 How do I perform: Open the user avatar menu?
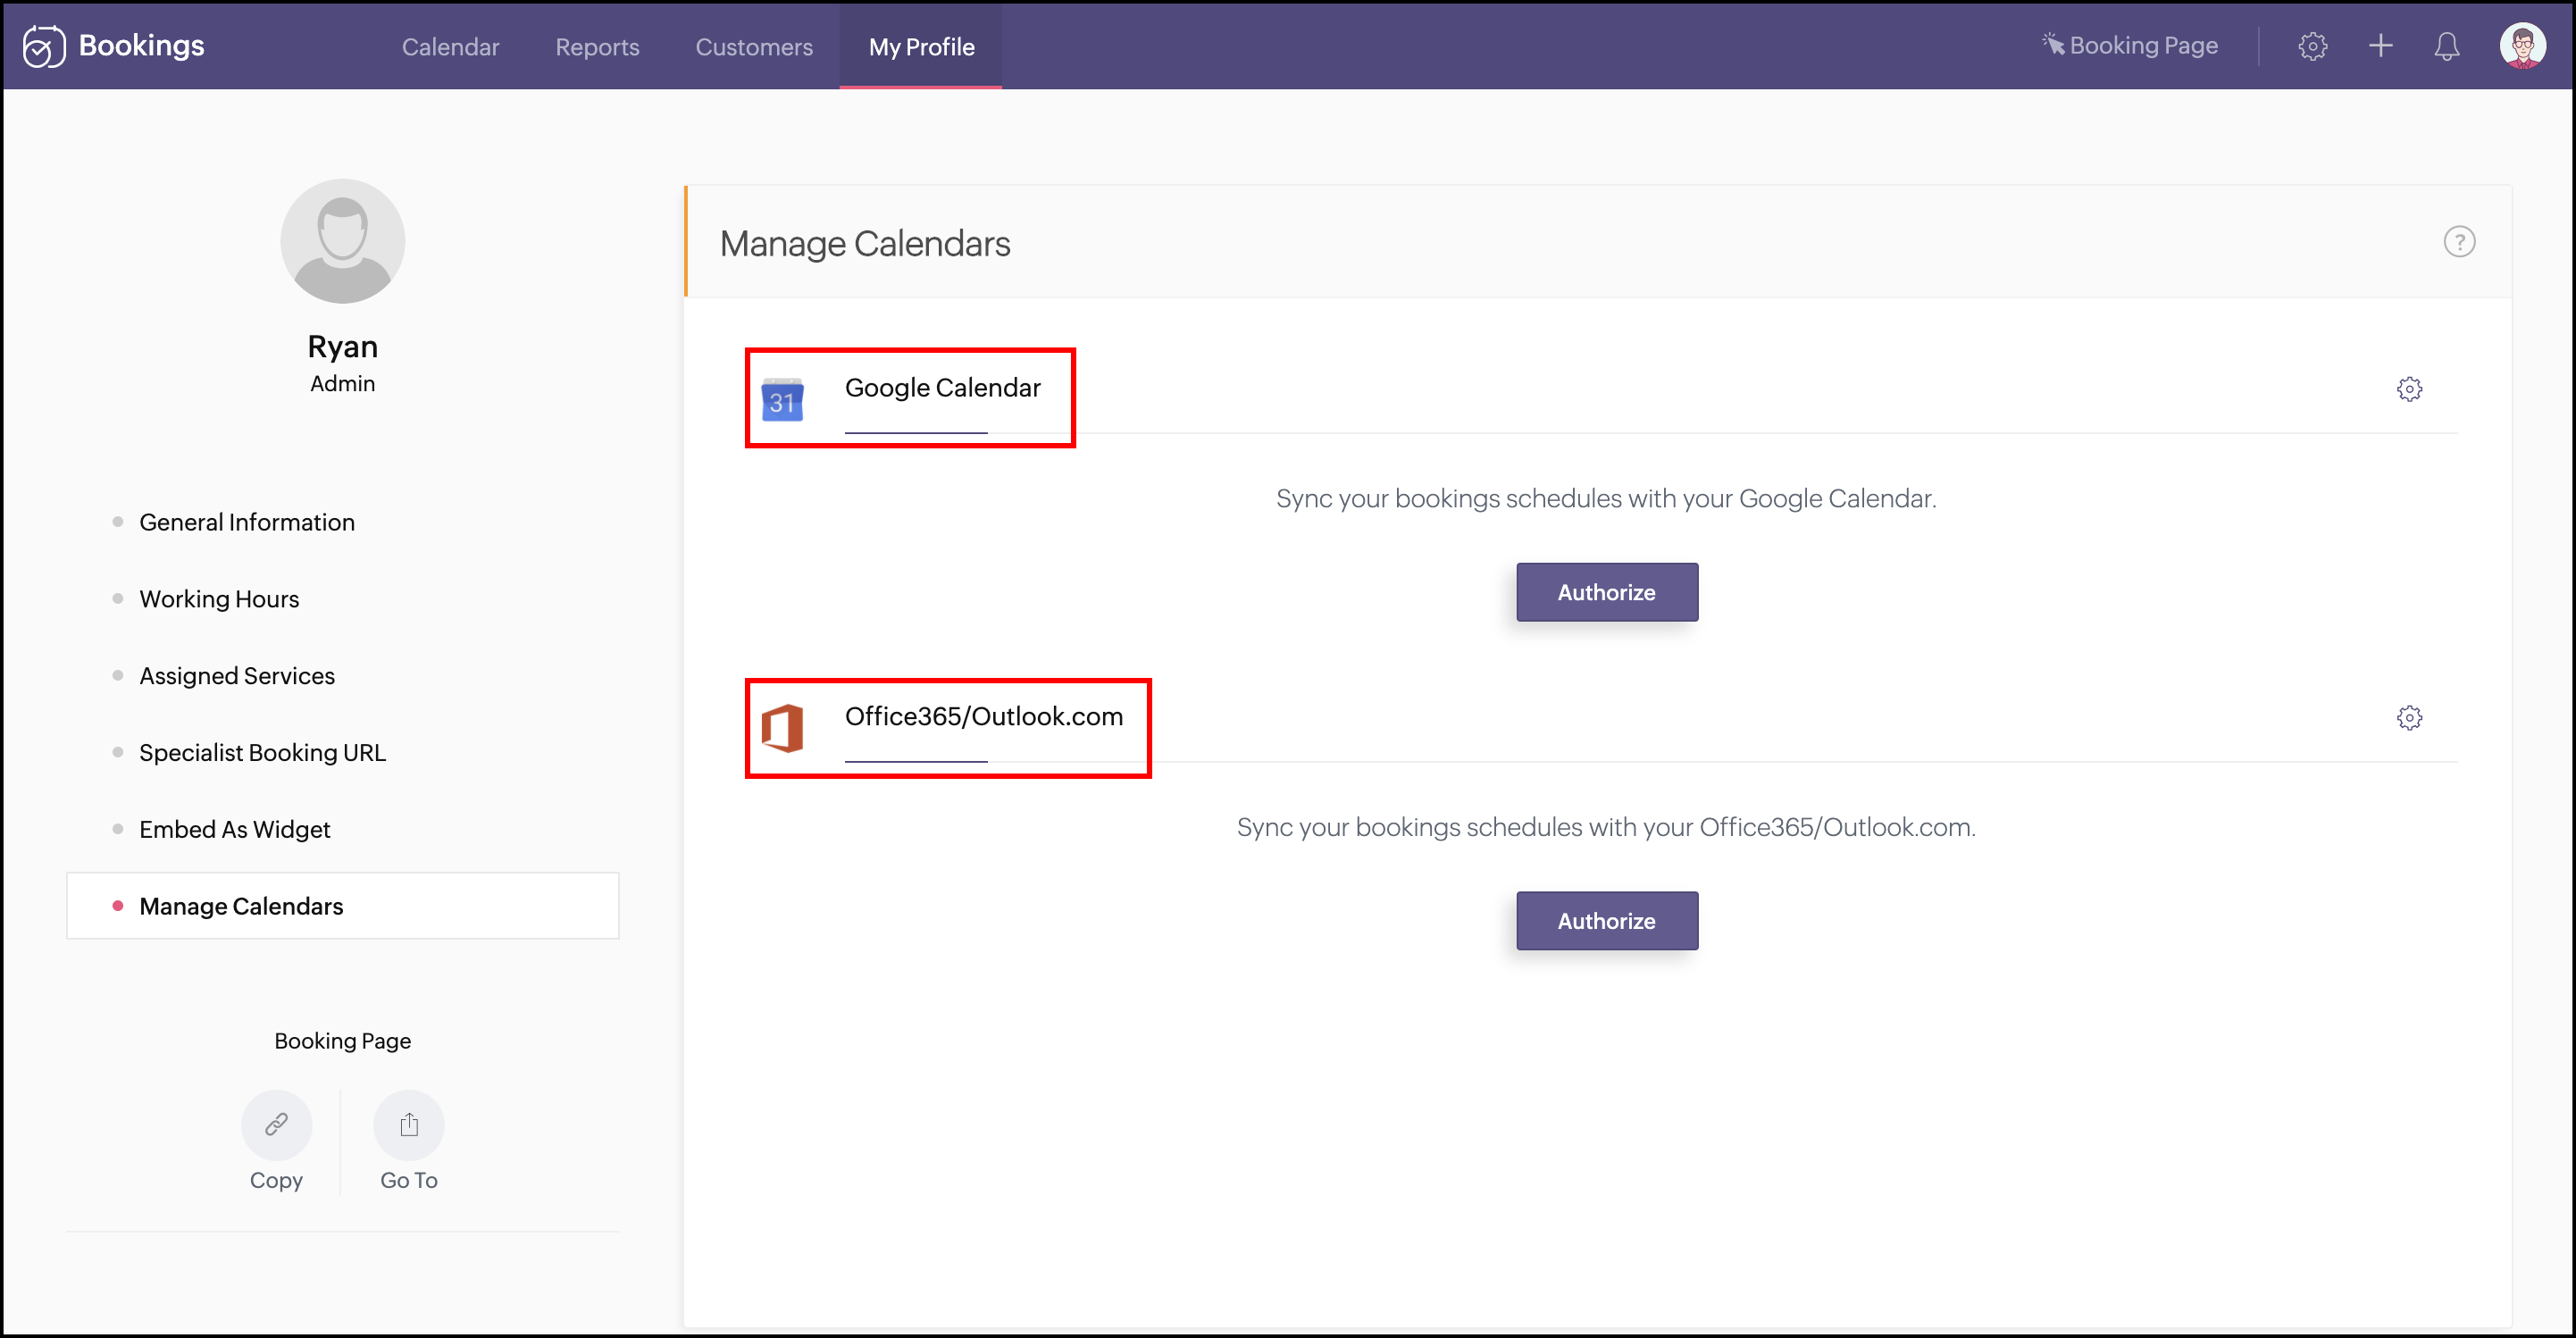pos(2521,46)
